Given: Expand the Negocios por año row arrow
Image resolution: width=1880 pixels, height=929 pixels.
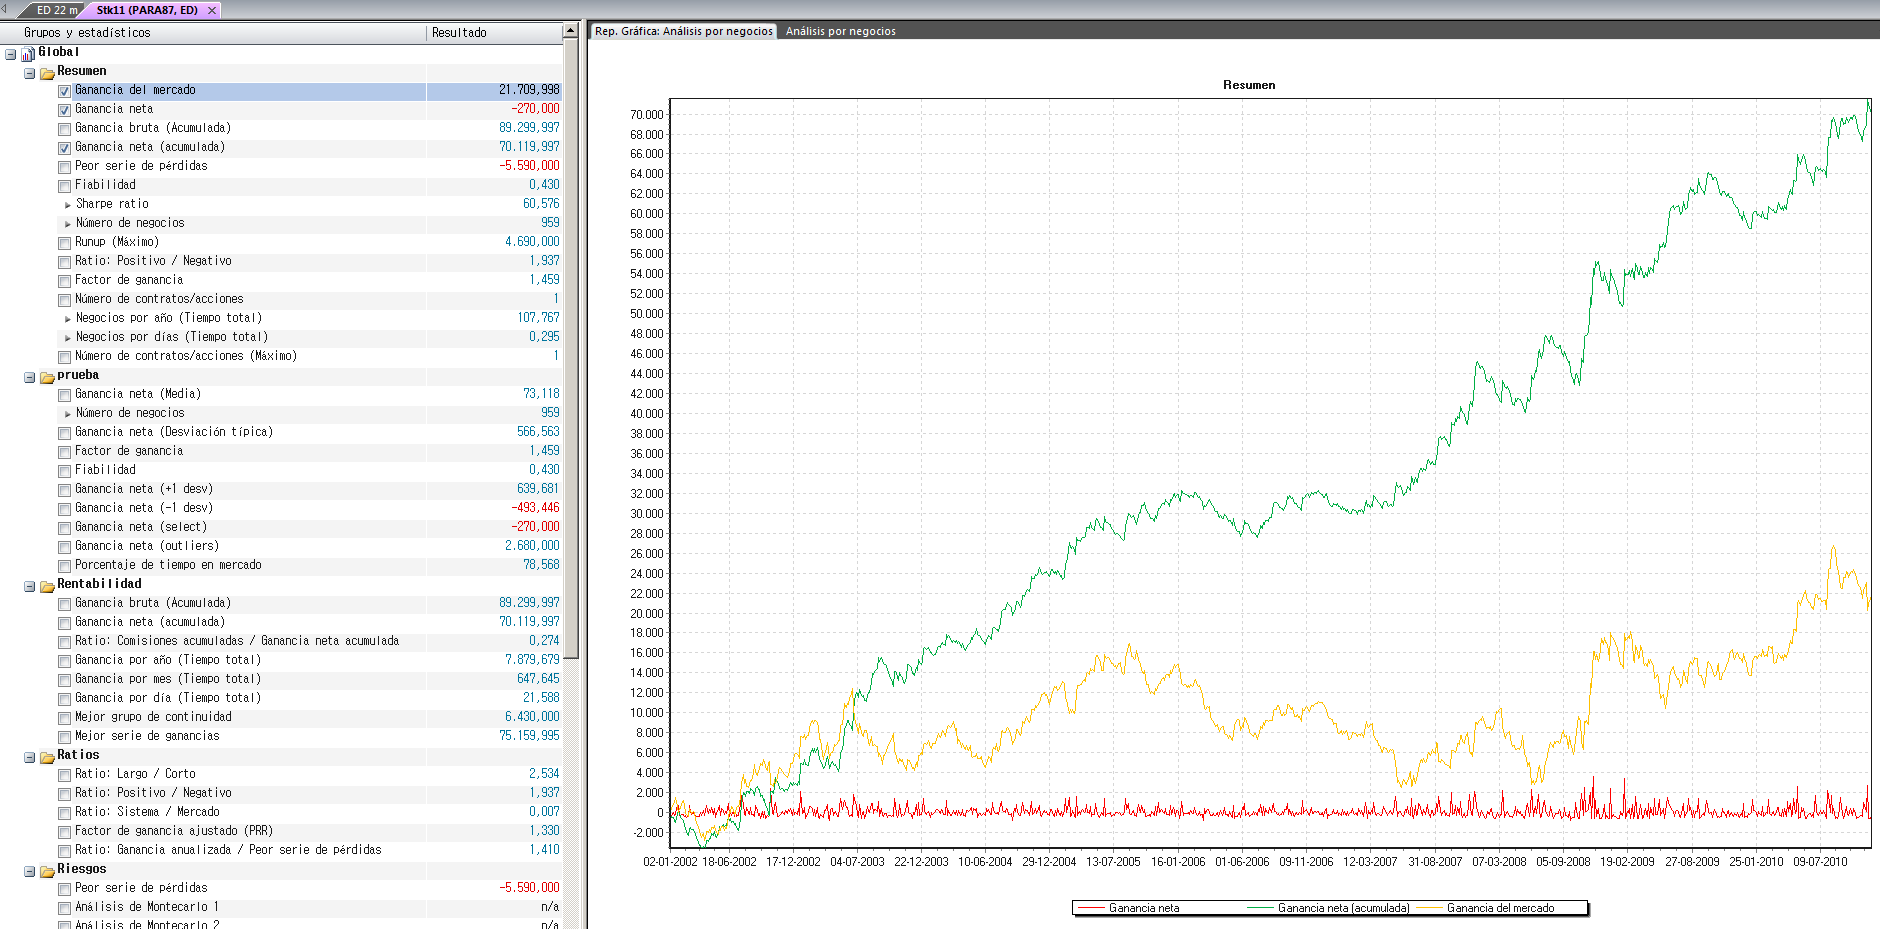Looking at the screenshot, I should pyautogui.click(x=68, y=319).
